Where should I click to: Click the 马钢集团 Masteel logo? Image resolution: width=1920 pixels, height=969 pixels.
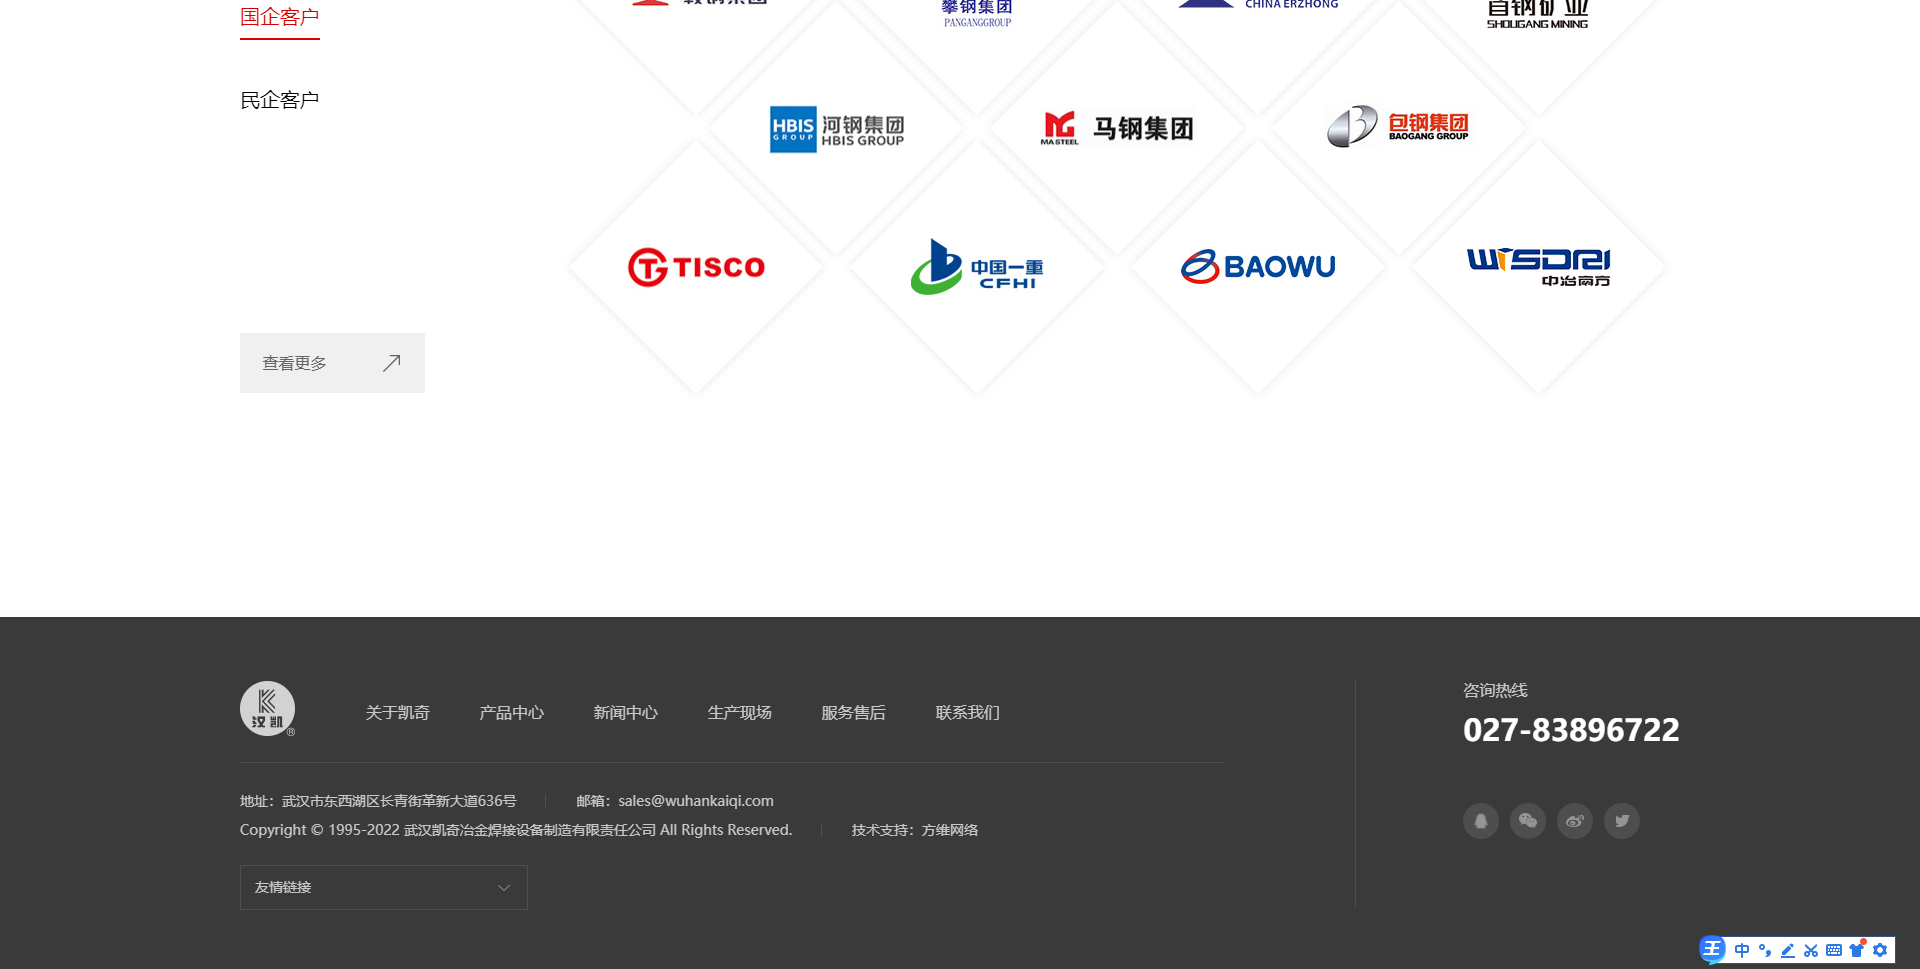pos(1117,128)
